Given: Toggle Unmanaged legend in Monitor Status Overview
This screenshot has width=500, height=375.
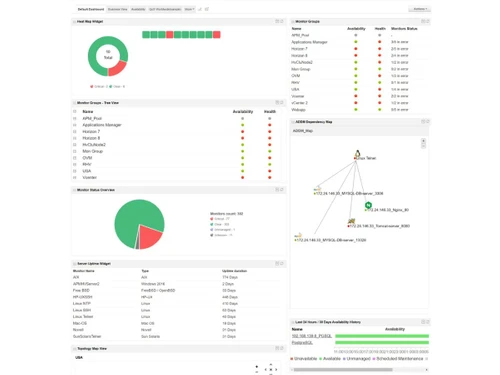Looking at the screenshot, I should coord(223,230).
